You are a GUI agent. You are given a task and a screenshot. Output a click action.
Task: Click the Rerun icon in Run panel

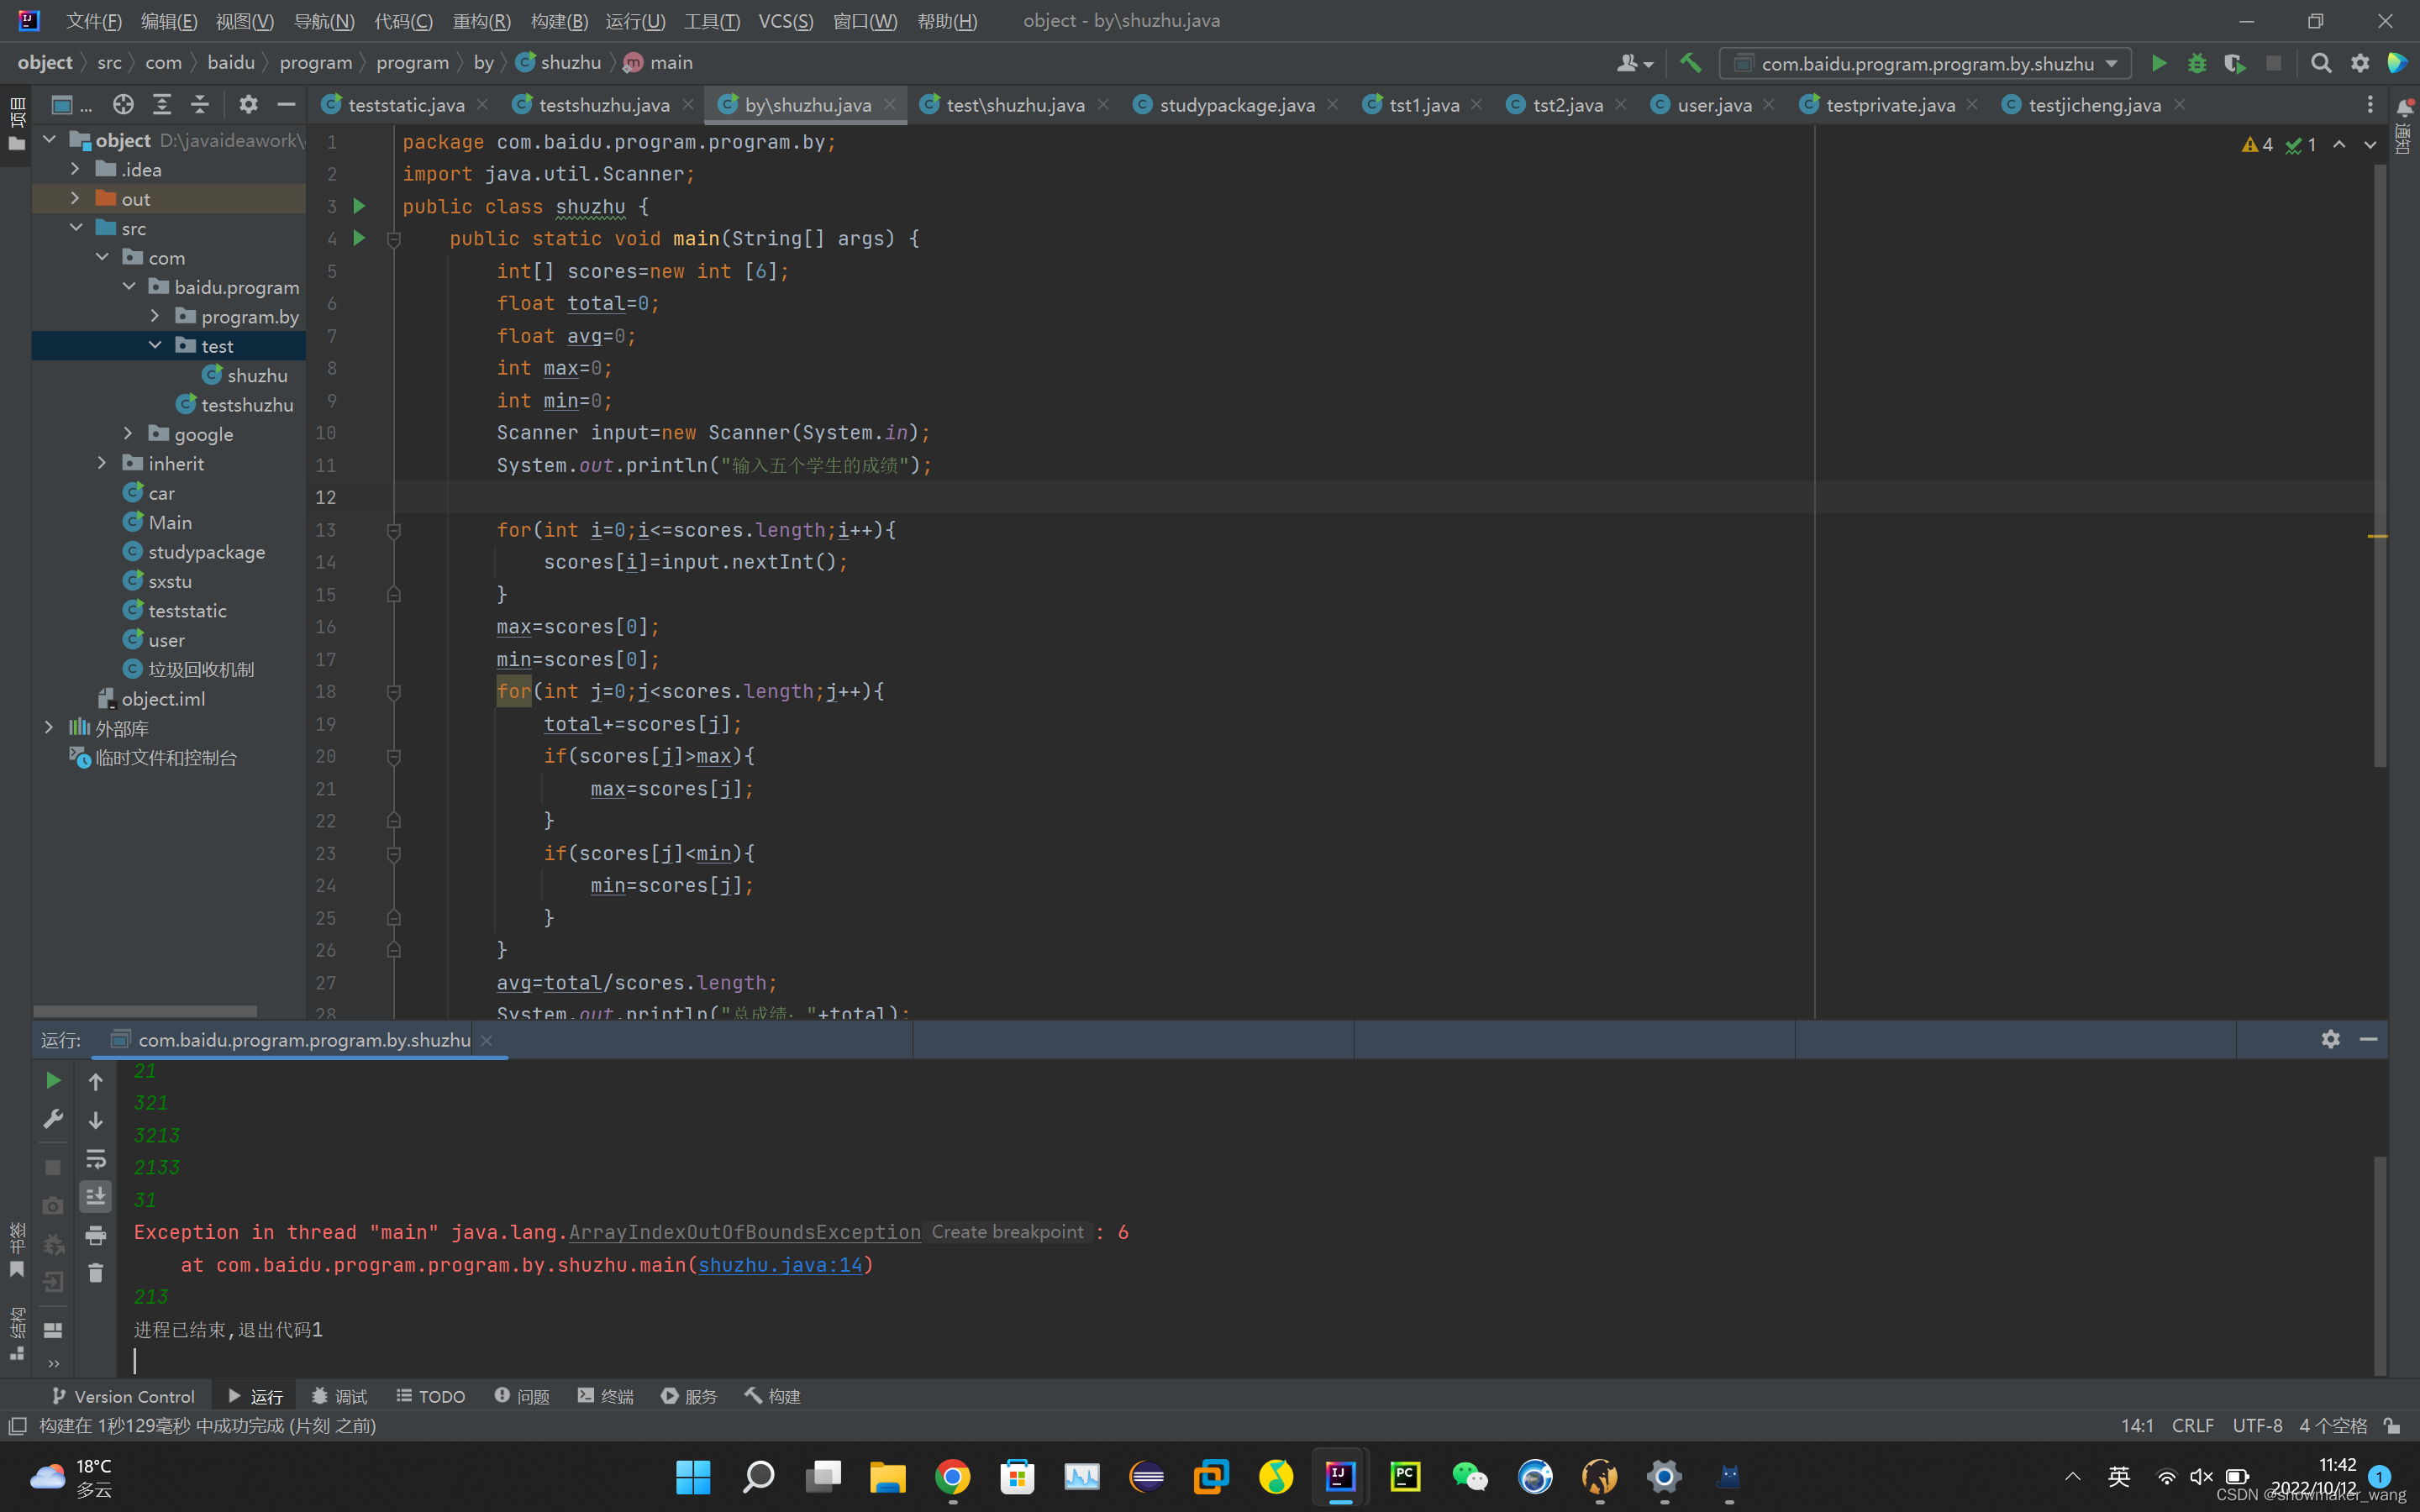click(53, 1081)
